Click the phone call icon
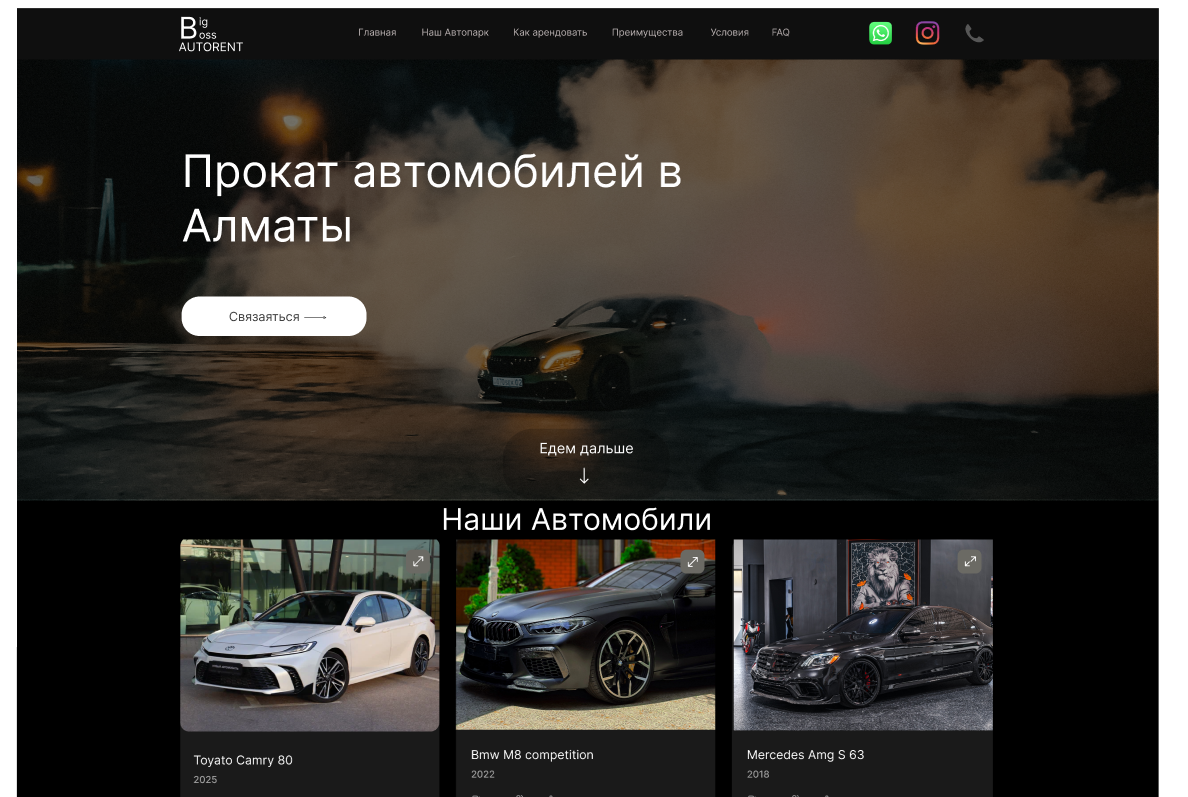 click(974, 33)
